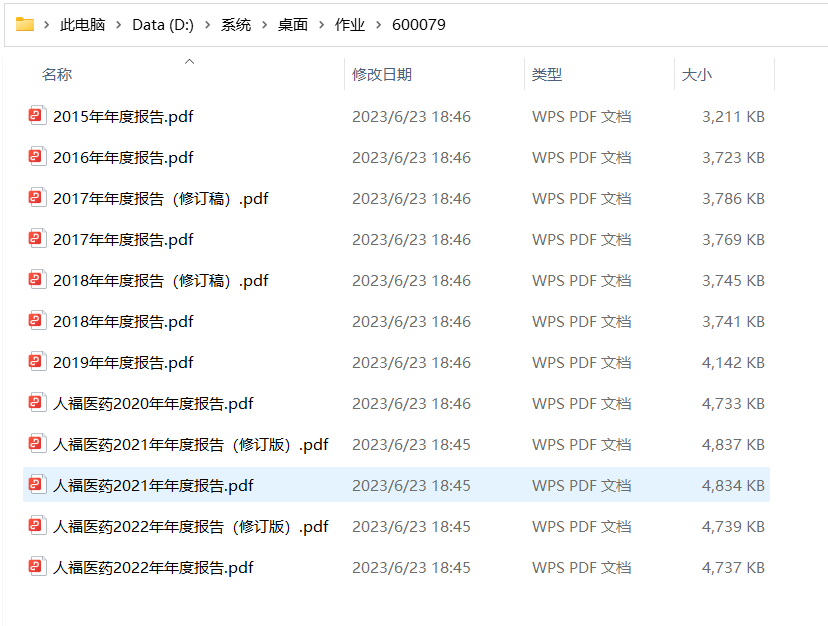Click PDF icon of 人福医药2022年年度报告.pdf
828x626 pixels.
[37, 567]
